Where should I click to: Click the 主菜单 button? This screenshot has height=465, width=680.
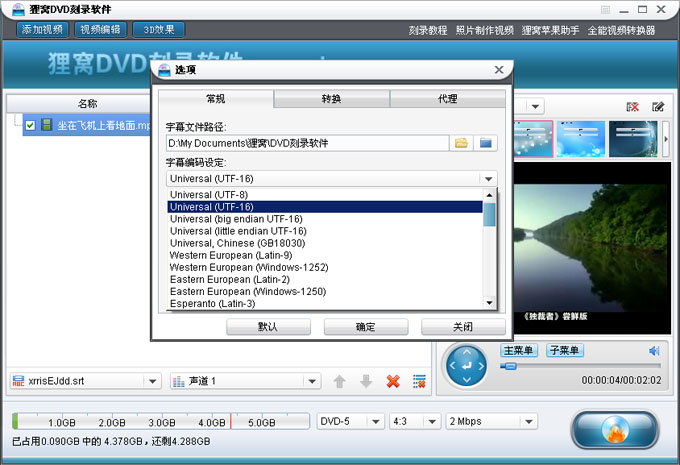click(x=519, y=350)
